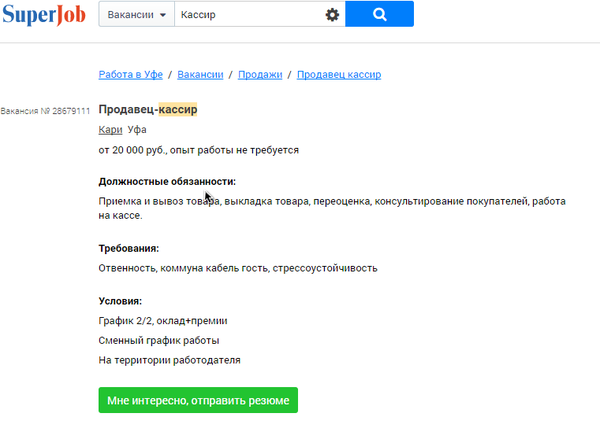
Task: Click the На территории работодателя text
Action: [x=169, y=359]
